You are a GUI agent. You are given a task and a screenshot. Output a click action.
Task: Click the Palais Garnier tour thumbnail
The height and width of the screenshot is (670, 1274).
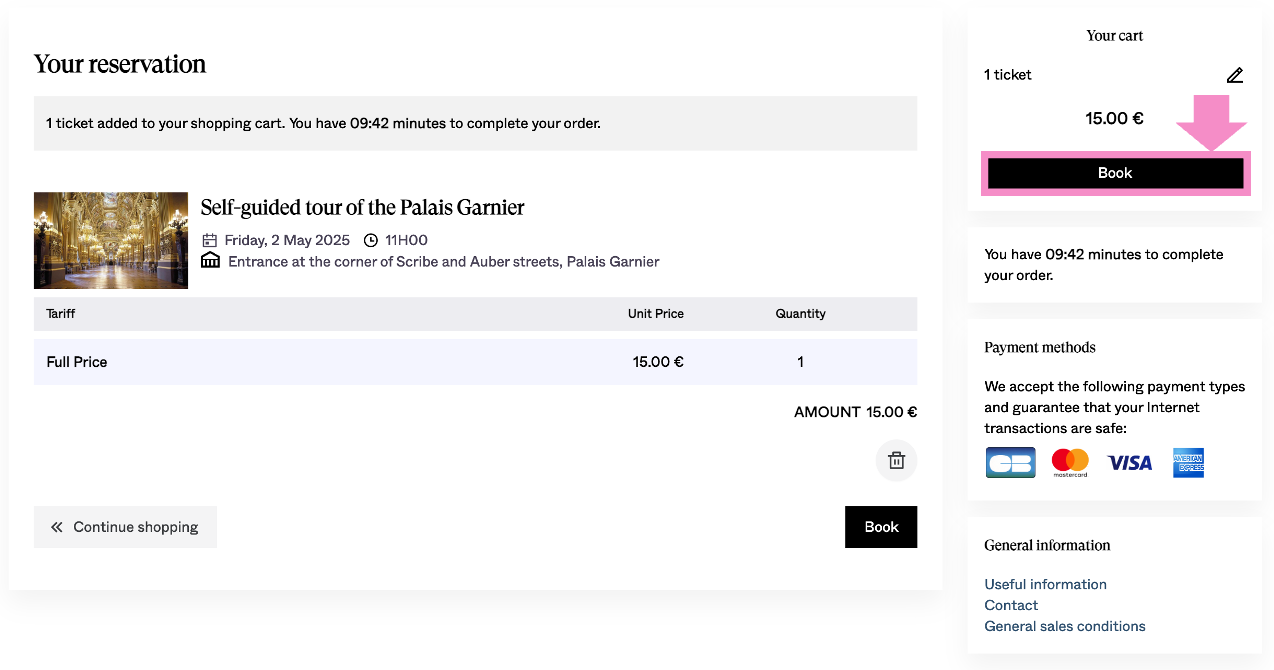[x=111, y=240]
